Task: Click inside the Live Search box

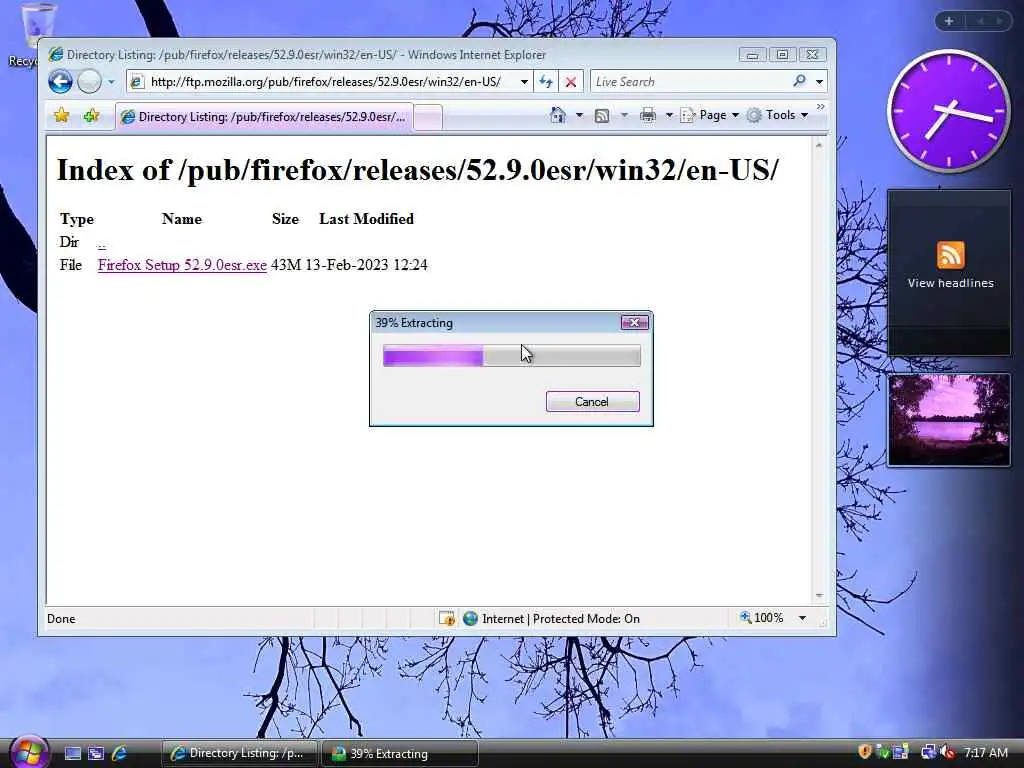Action: coord(689,82)
